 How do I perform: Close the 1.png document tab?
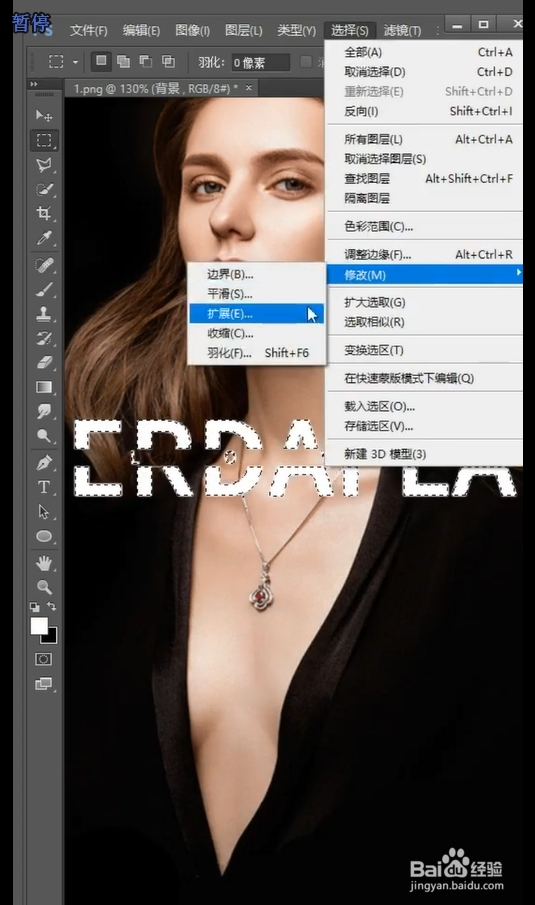point(249,88)
